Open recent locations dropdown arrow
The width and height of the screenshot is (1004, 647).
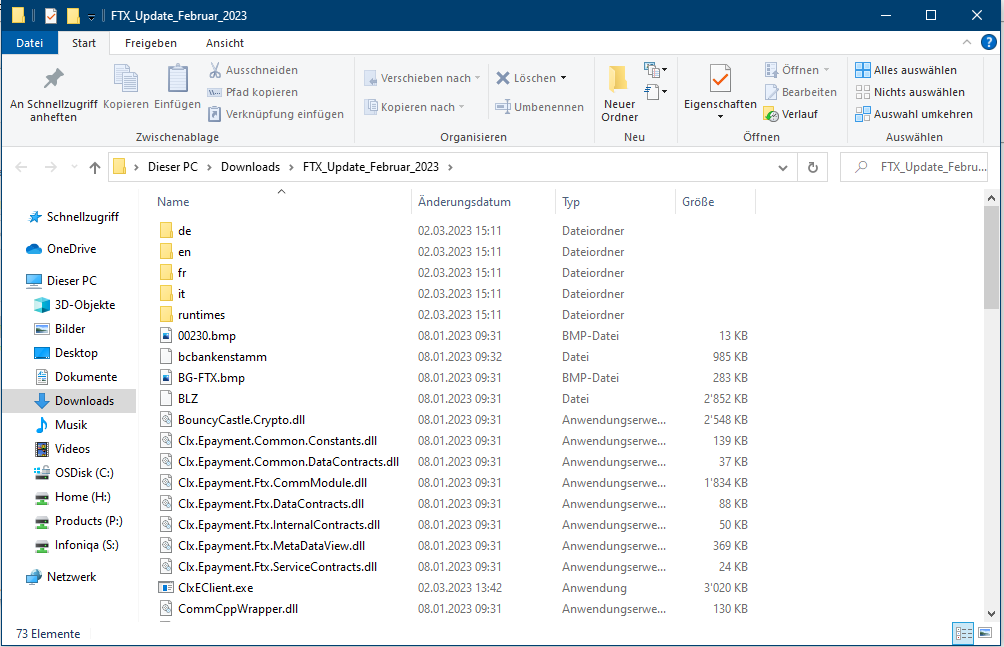tap(74, 167)
